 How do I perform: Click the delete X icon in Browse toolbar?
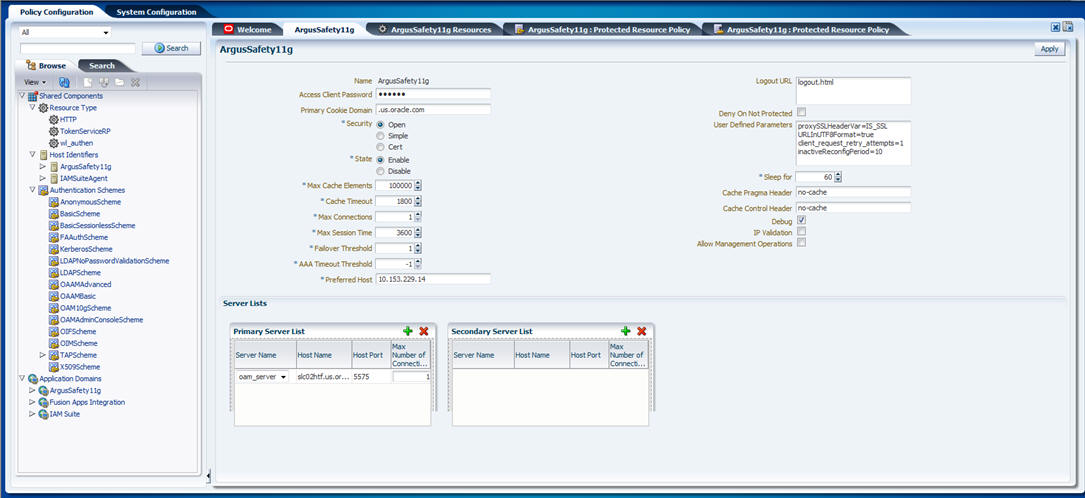click(x=135, y=82)
